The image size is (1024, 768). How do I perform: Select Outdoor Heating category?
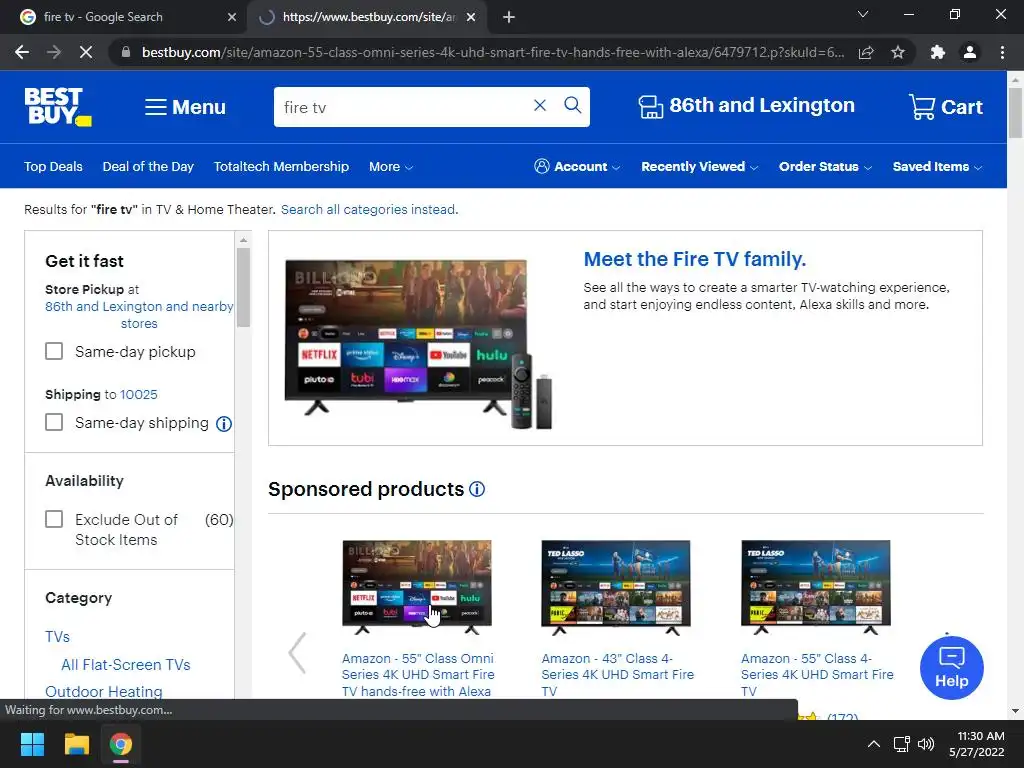pos(104,692)
